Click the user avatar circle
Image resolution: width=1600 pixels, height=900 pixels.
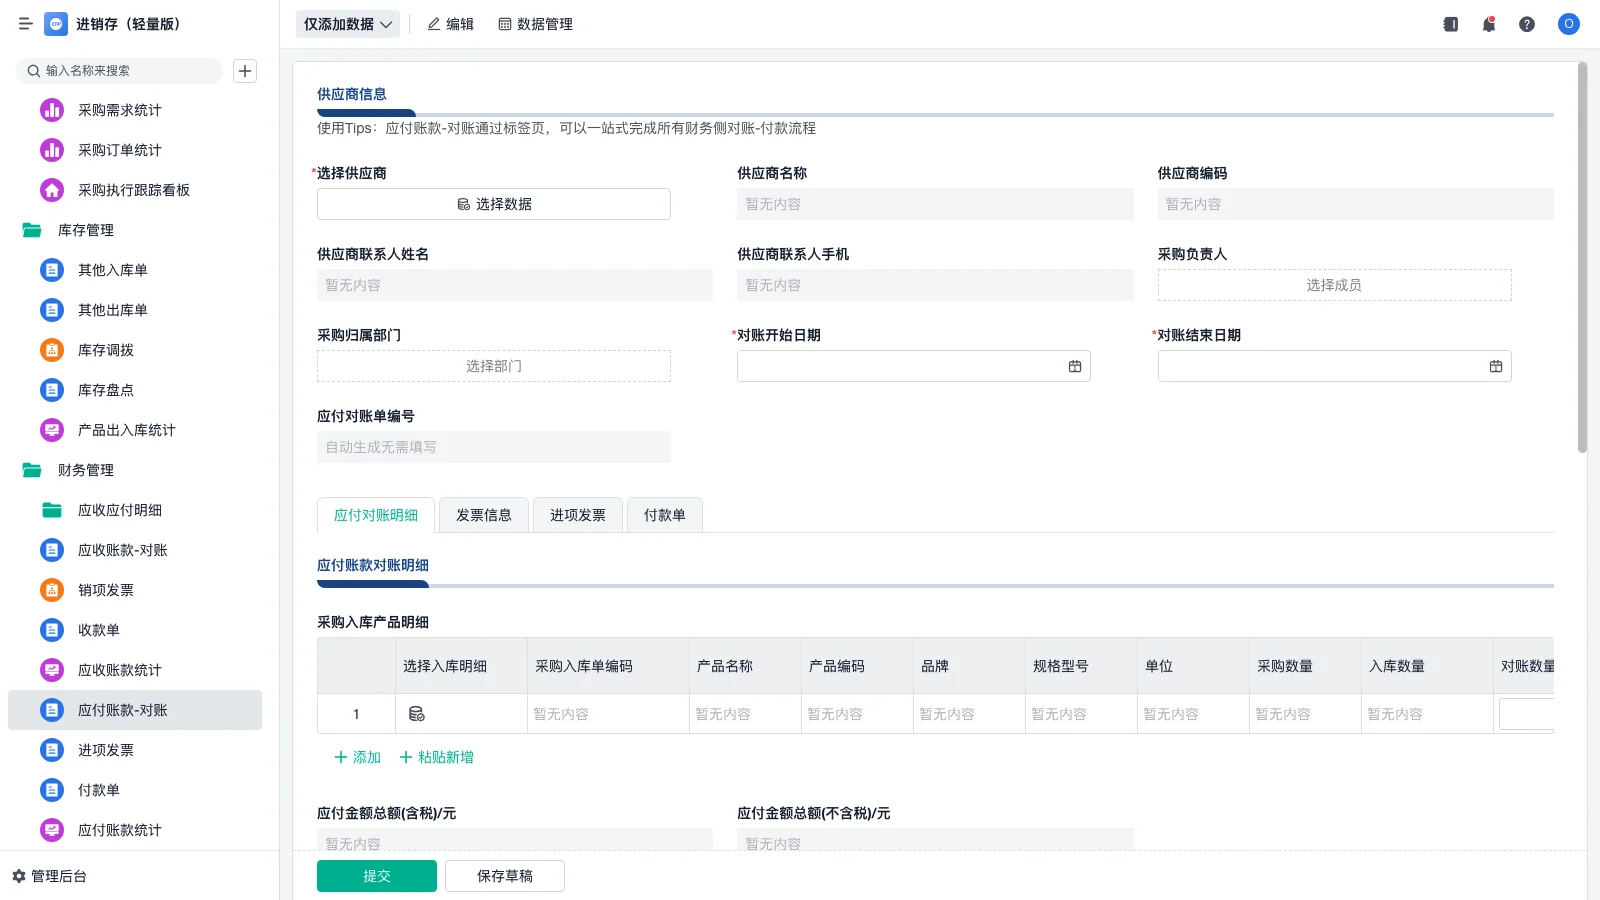point(1568,24)
